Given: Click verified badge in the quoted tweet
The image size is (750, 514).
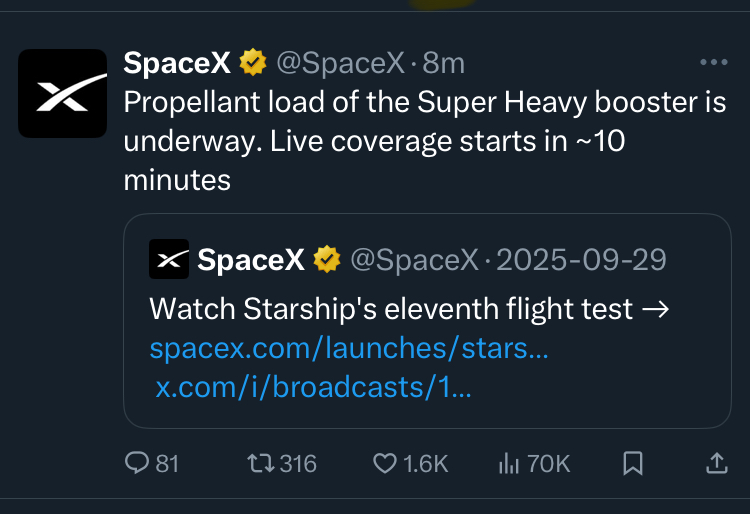Looking at the screenshot, I should pos(327,260).
